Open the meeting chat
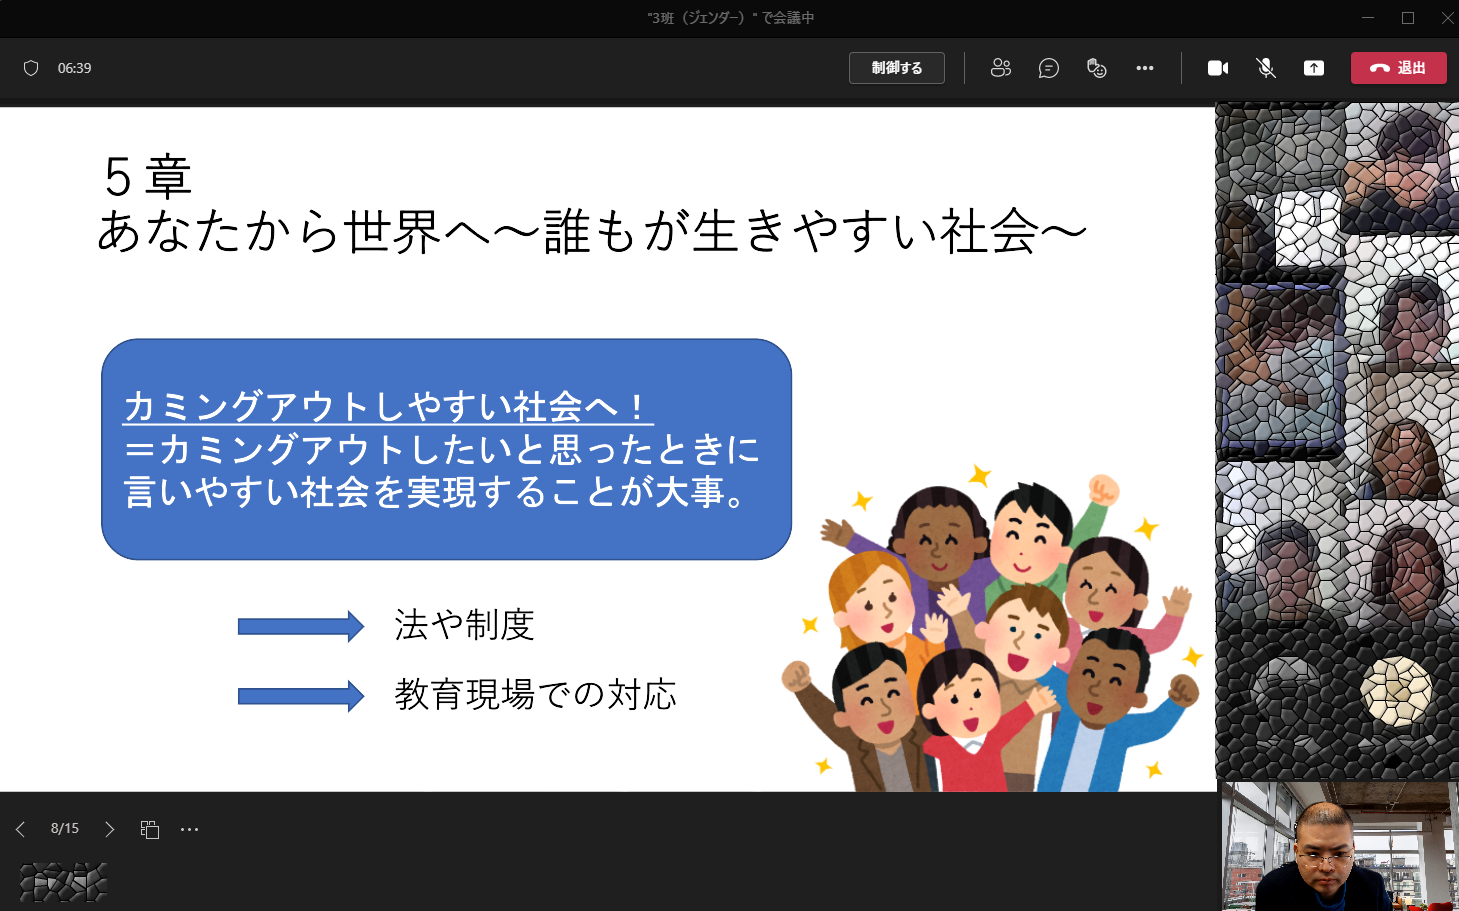 [x=1048, y=68]
